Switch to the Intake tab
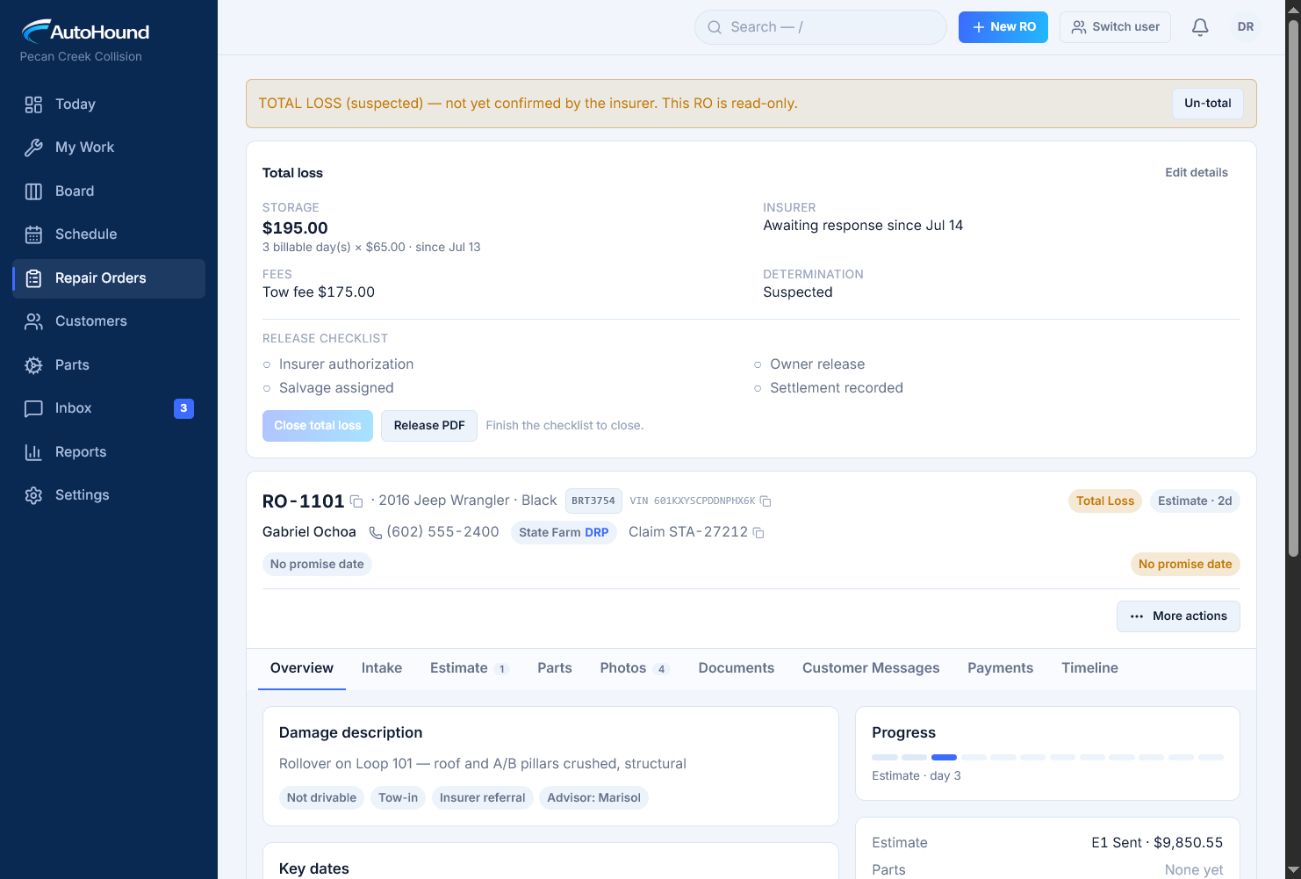The image size is (1301, 879). (x=382, y=668)
